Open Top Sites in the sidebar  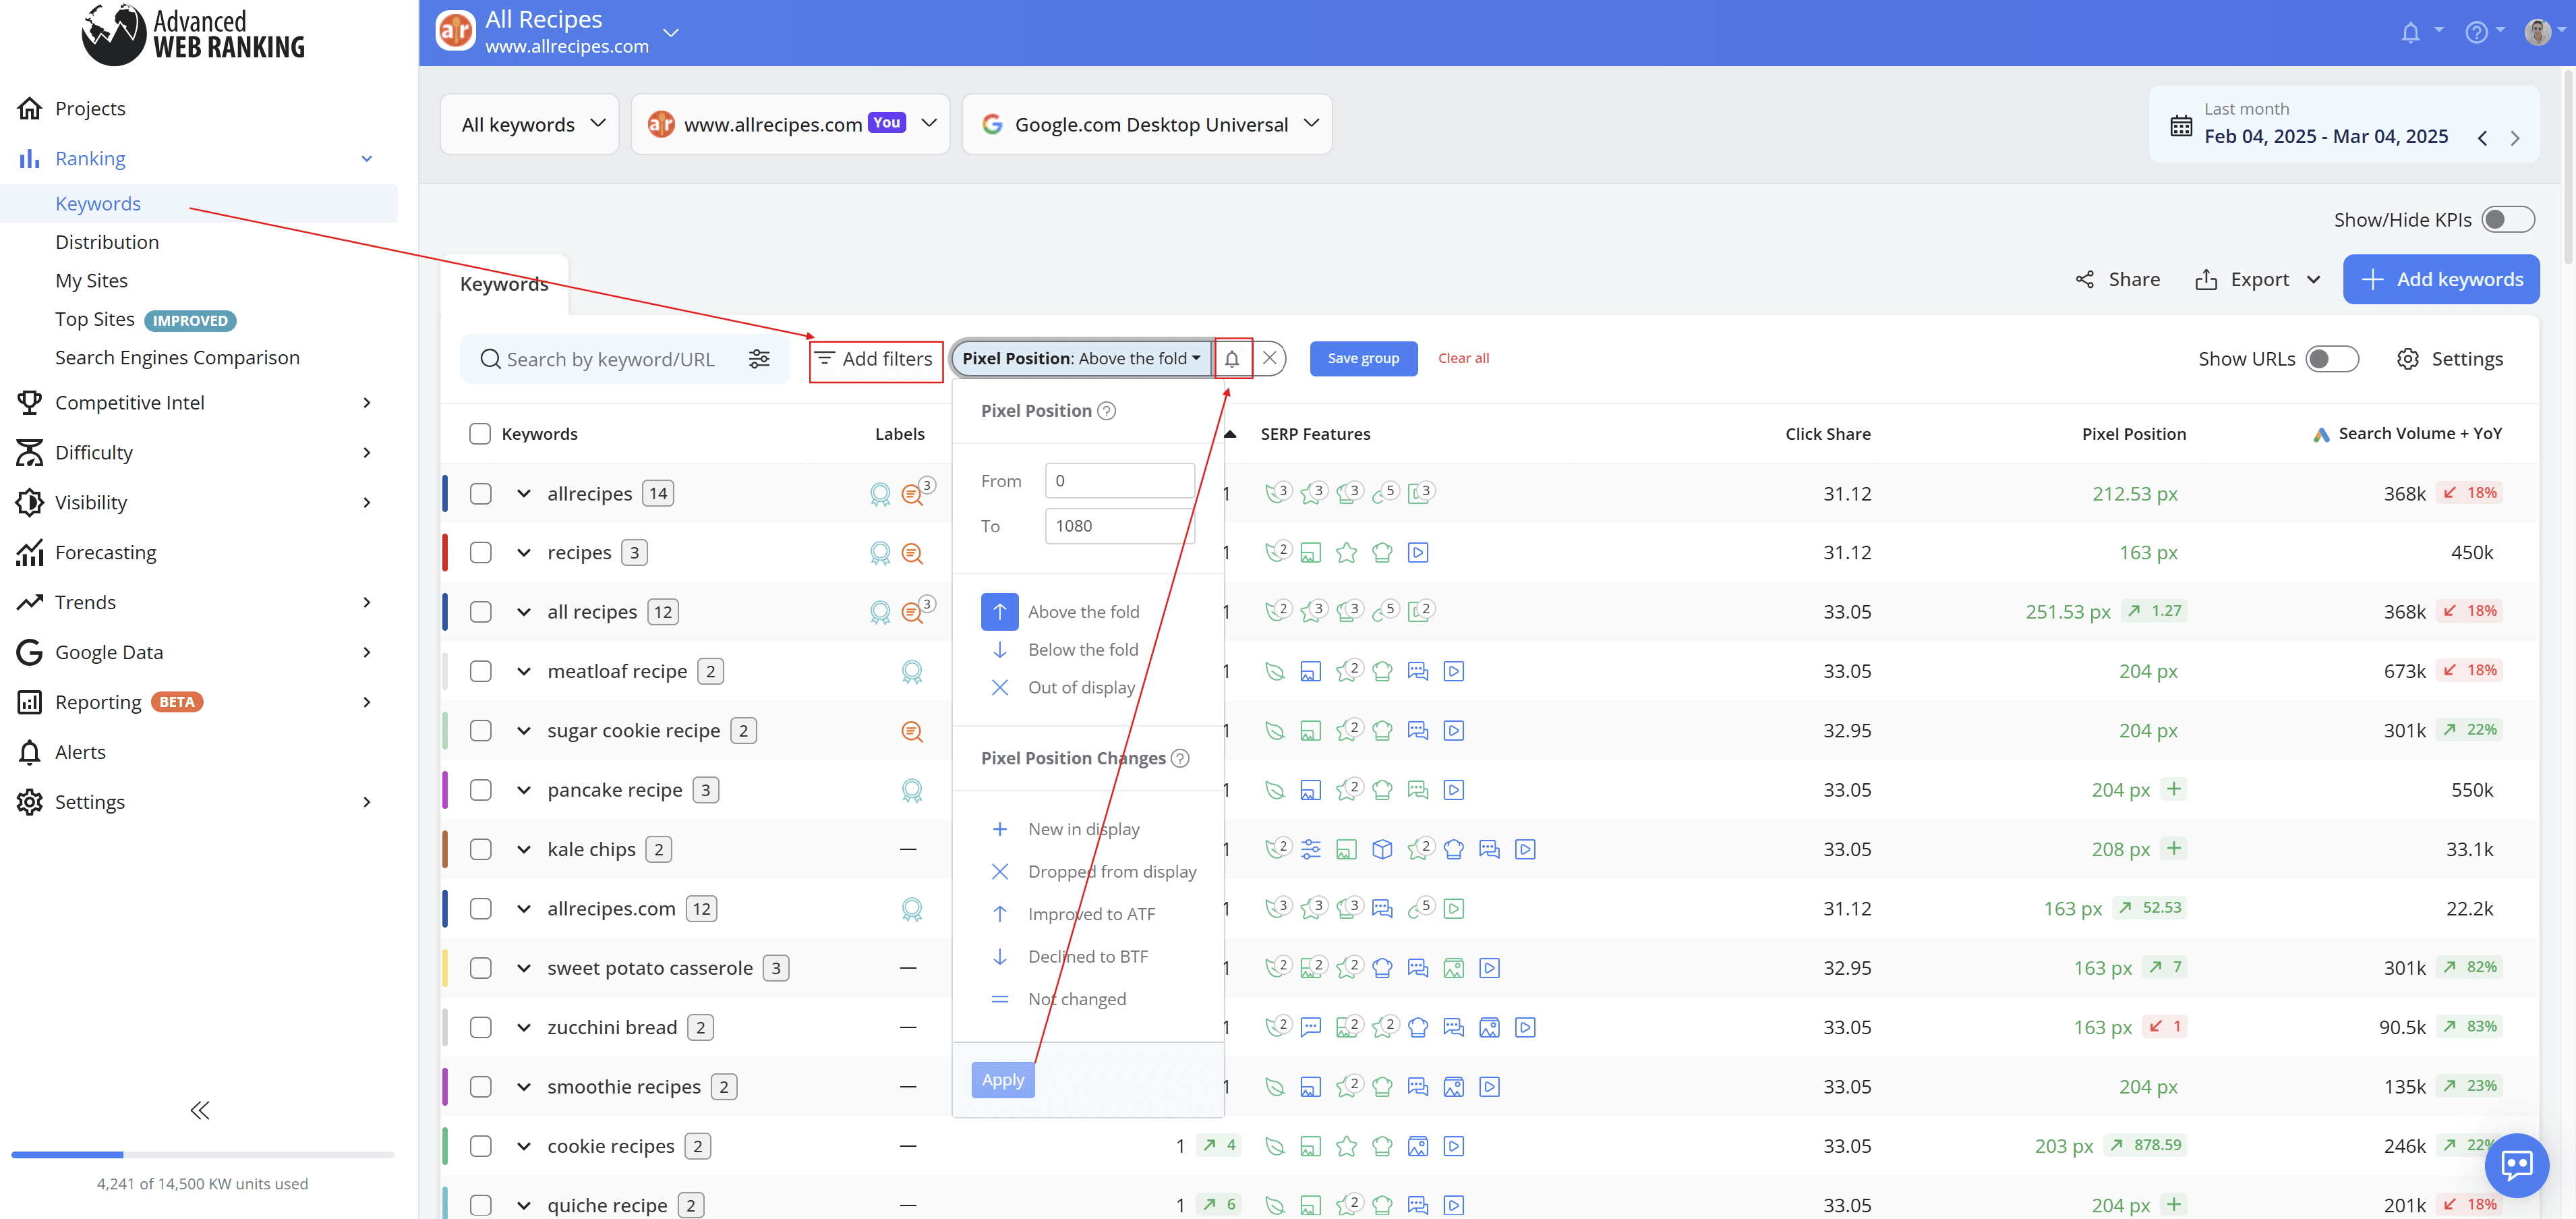(94, 320)
